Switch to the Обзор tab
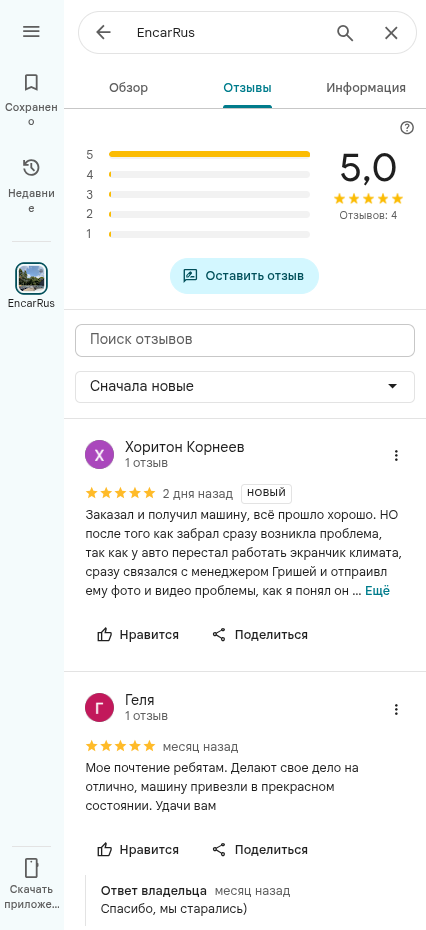 click(129, 88)
